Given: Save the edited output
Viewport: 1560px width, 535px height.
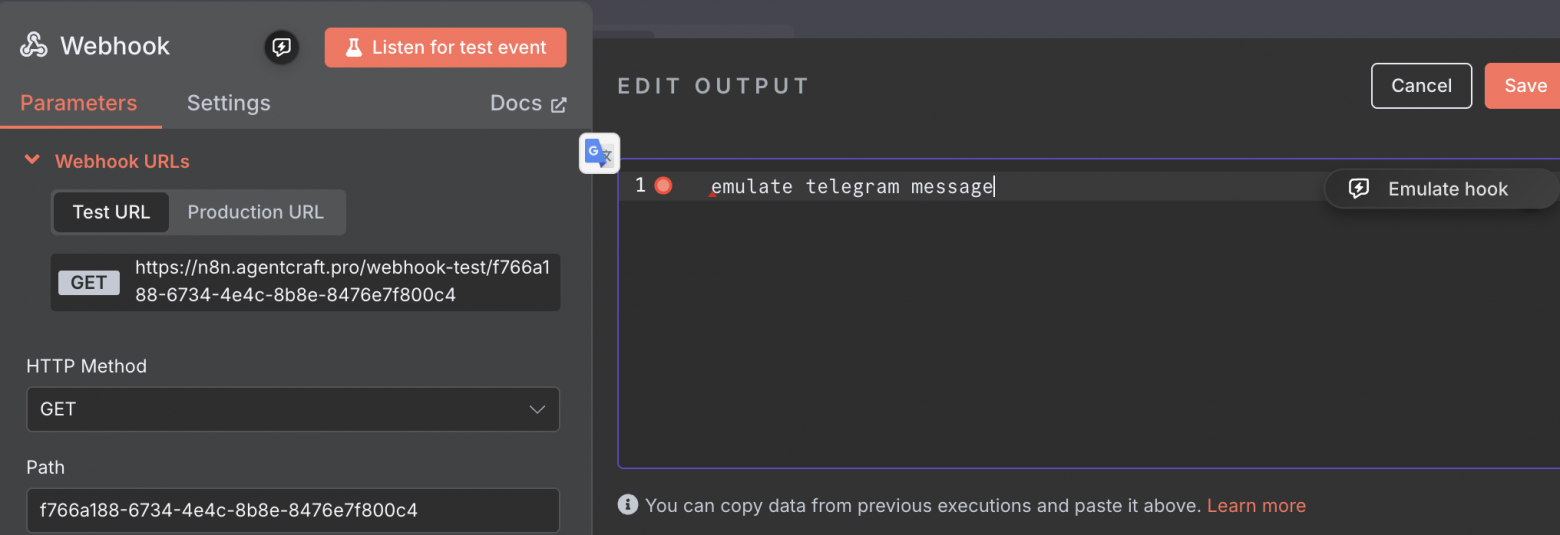Looking at the screenshot, I should (x=1525, y=86).
